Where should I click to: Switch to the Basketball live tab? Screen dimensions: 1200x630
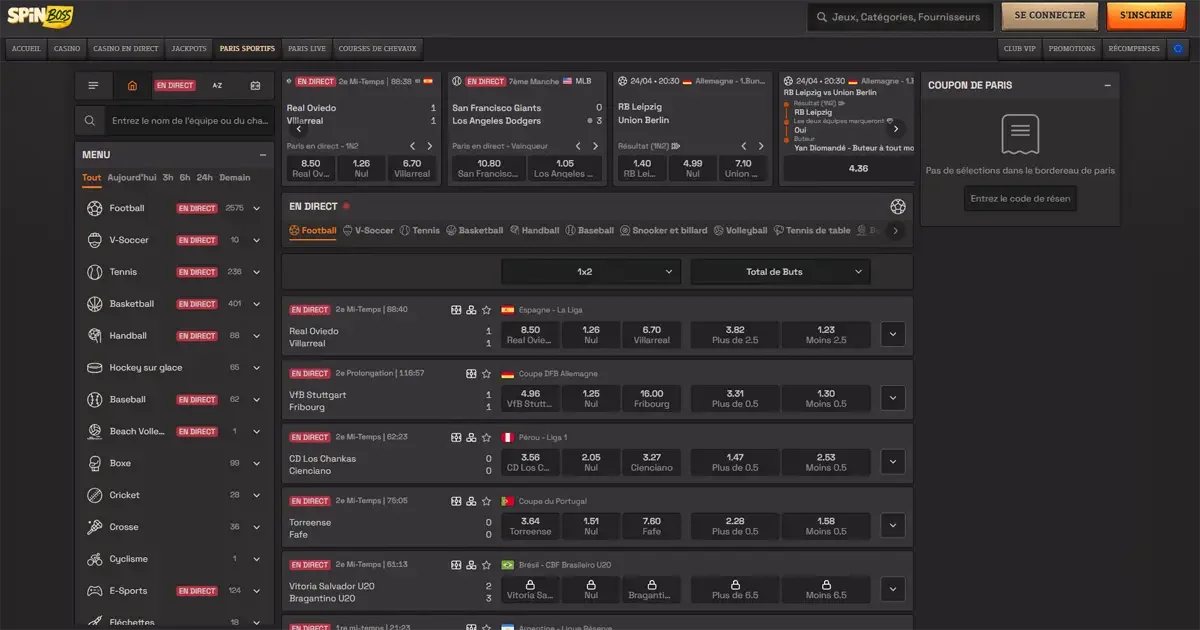click(474, 230)
